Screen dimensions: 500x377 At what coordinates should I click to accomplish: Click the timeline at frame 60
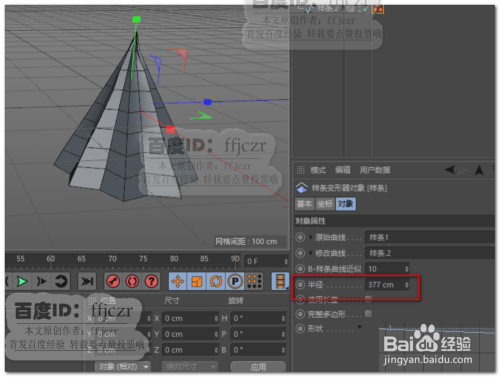(51, 259)
